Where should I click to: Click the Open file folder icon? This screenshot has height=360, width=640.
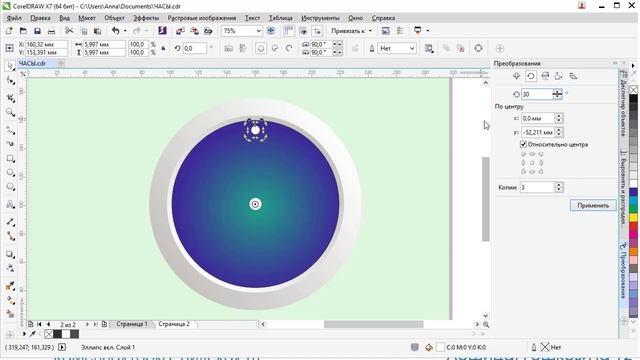(x=23, y=31)
